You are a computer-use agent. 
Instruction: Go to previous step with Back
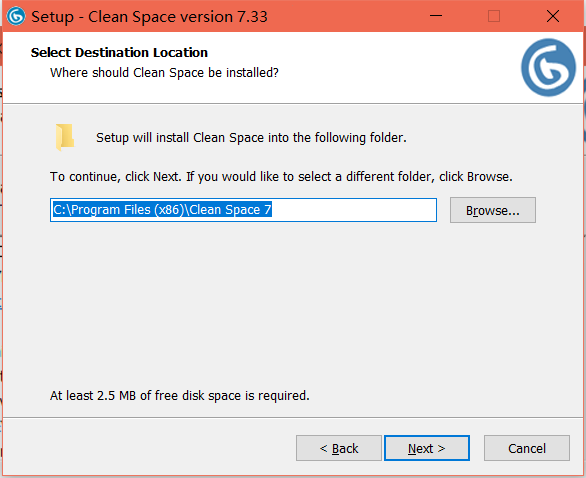tap(339, 448)
